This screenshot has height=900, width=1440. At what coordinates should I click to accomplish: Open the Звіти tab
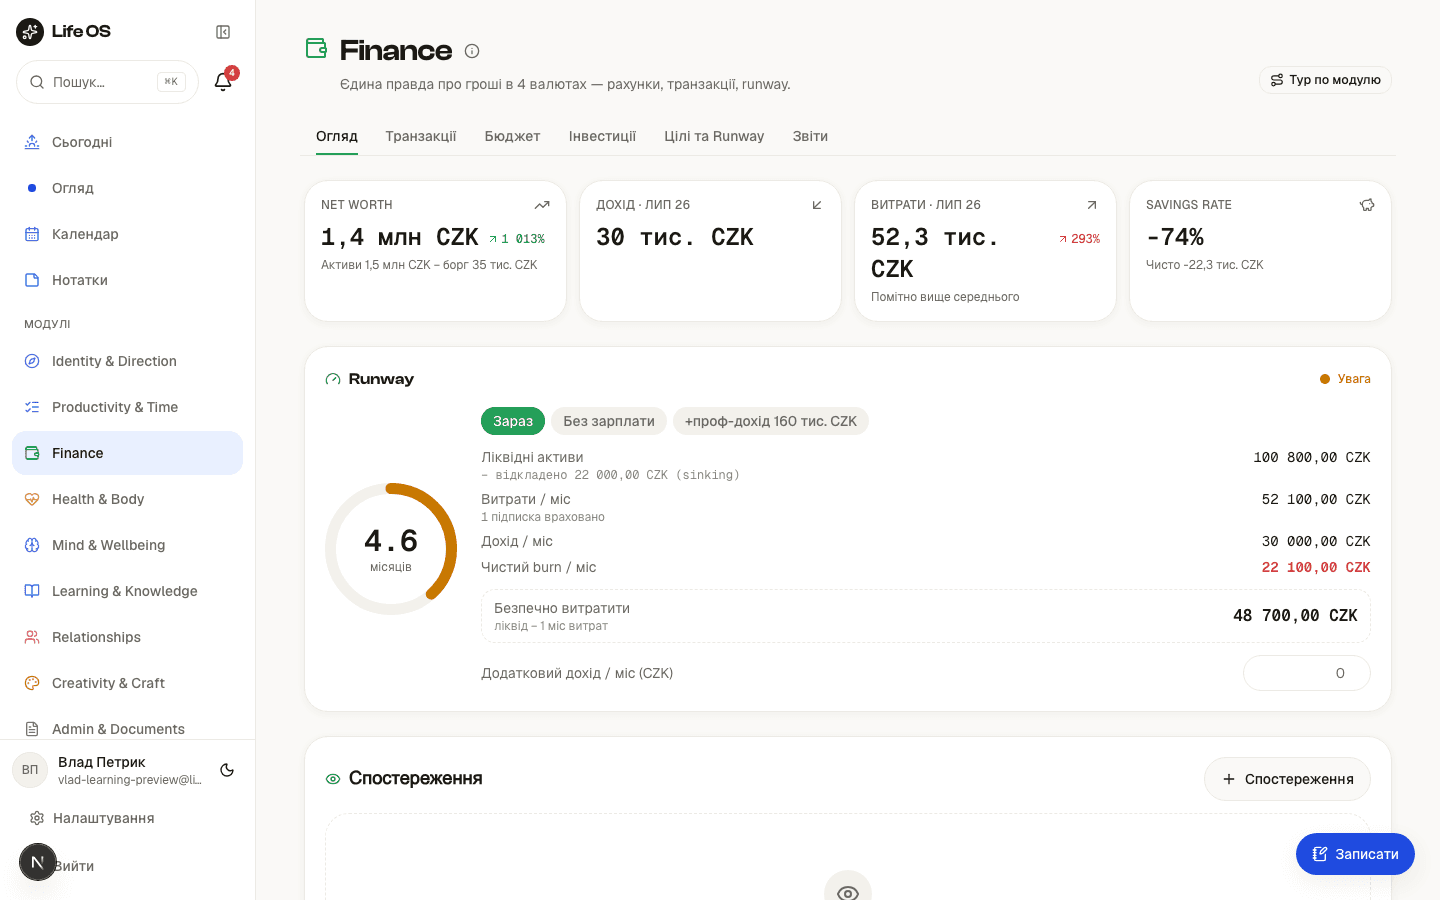[810, 136]
